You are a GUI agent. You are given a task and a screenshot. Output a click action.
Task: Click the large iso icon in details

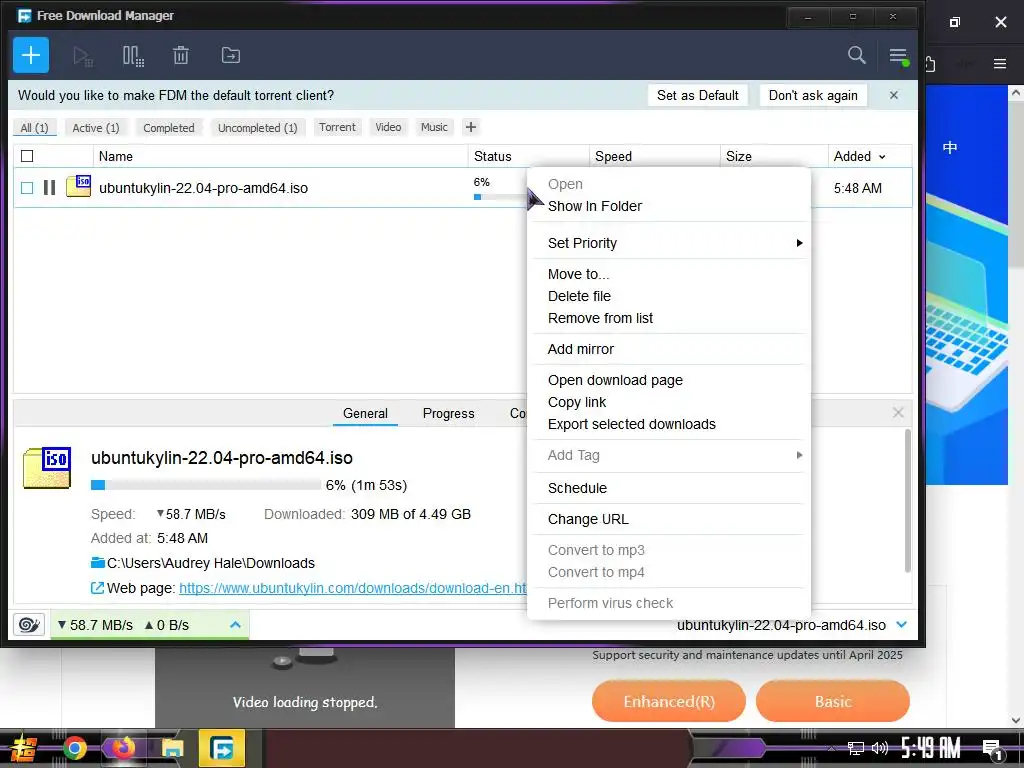coord(47,468)
